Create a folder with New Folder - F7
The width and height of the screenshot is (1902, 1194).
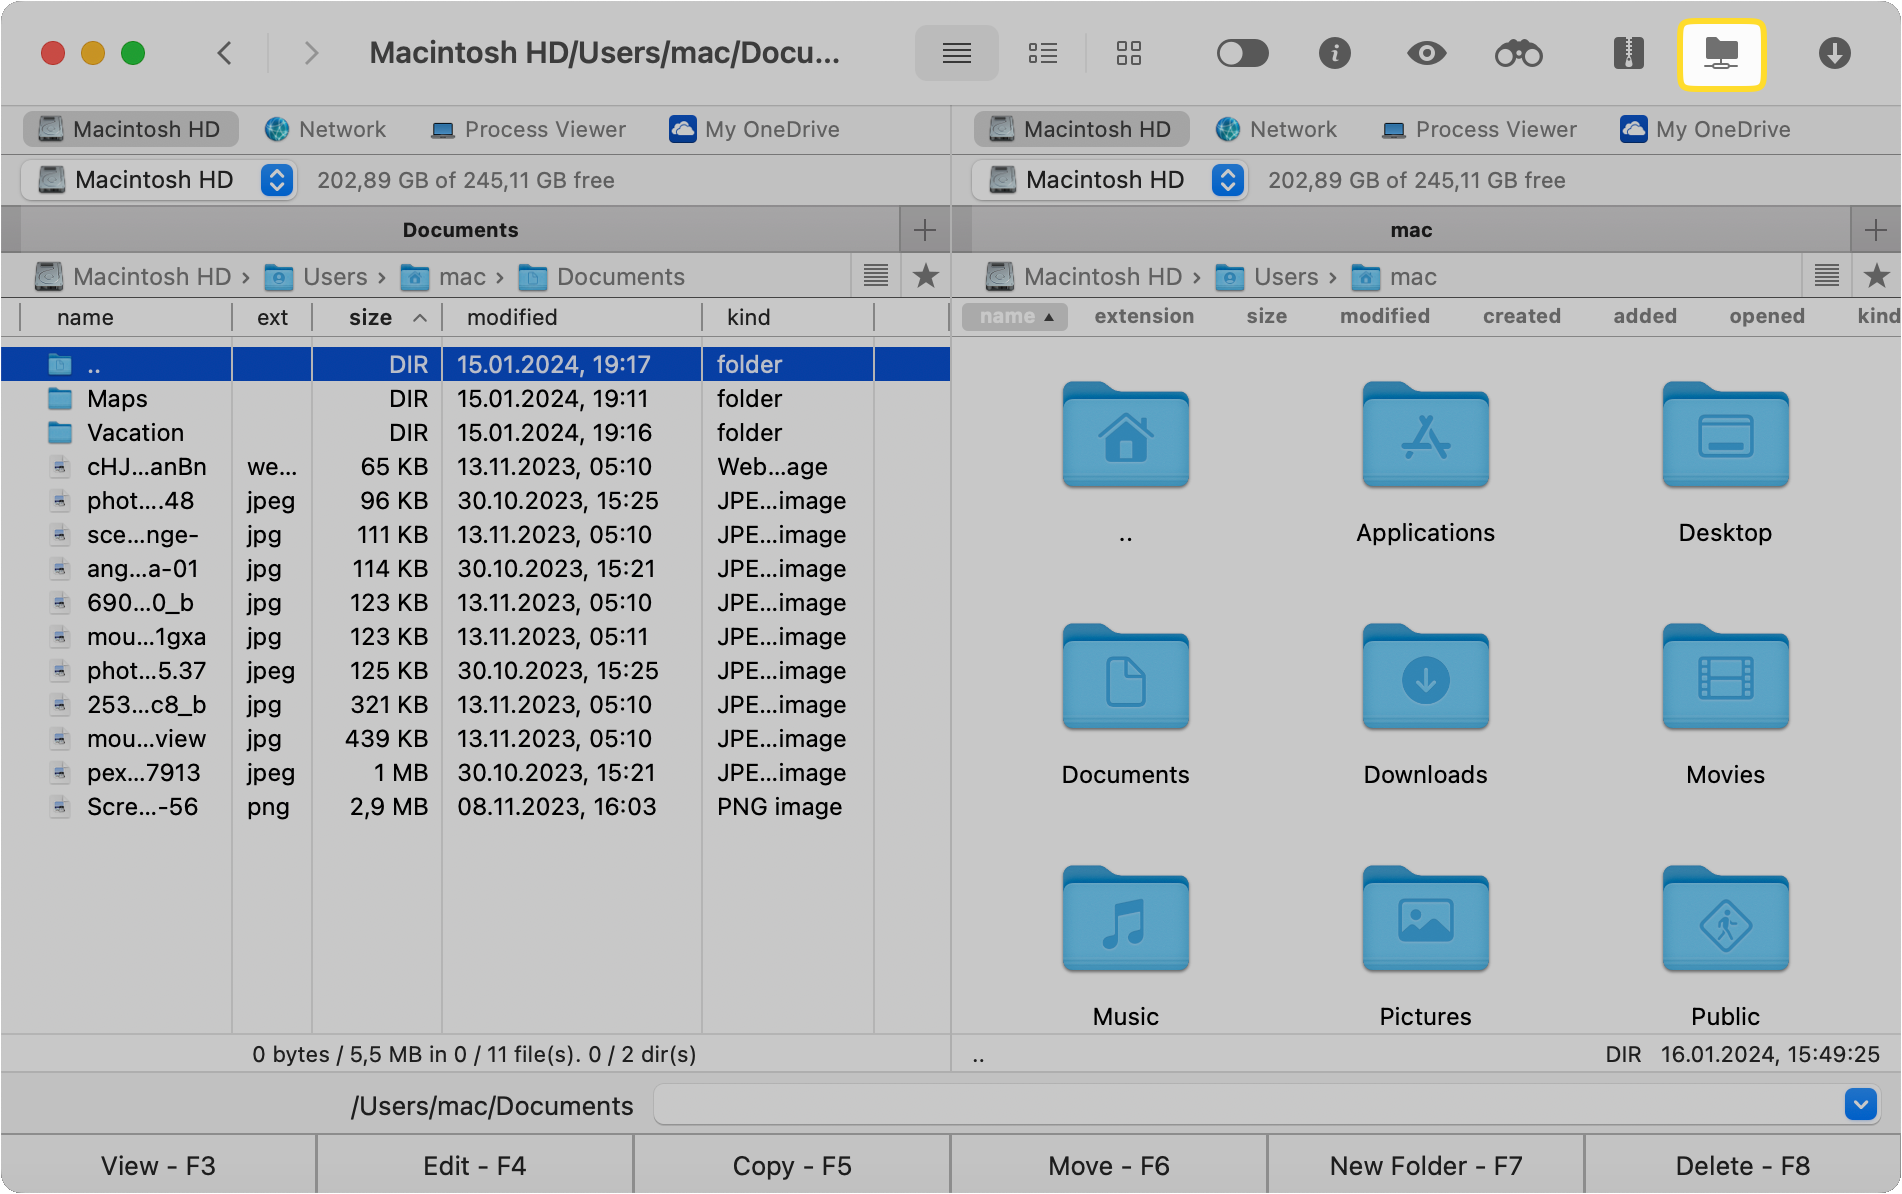pos(1425,1164)
